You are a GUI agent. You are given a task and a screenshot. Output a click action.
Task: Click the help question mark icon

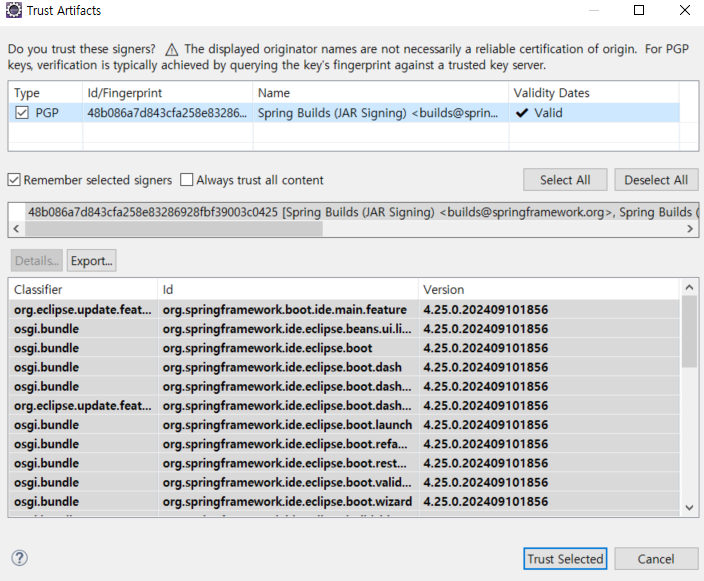[x=19, y=558]
